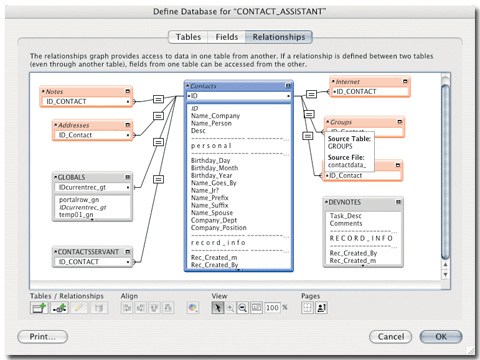
Task: Click the pencil edit icon under Tables / Relationships
Action: pyautogui.click(x=79, y=308)
